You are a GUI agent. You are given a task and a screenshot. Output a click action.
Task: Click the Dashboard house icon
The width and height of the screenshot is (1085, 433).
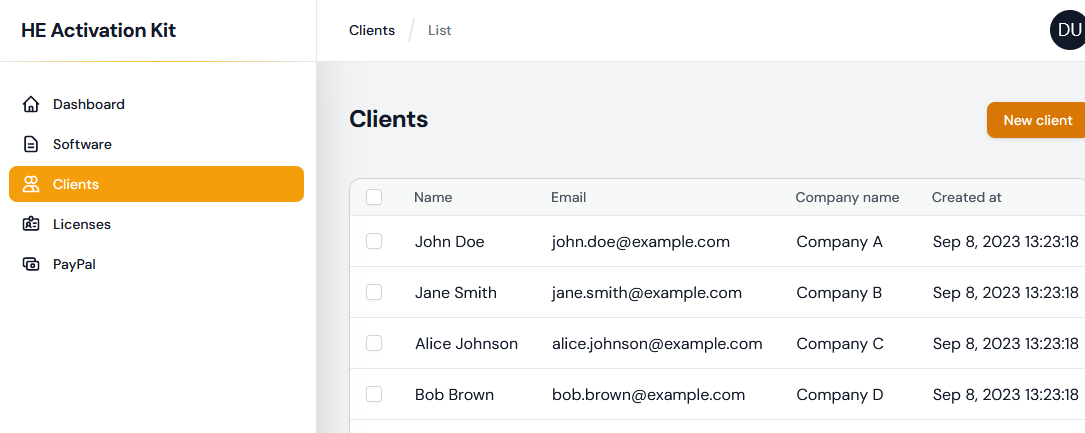coord(31,104)
